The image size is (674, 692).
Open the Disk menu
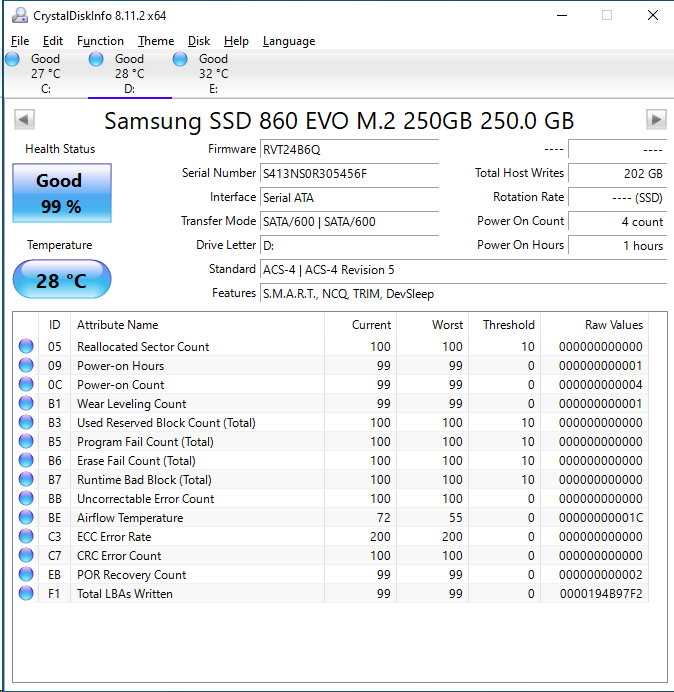199,41
